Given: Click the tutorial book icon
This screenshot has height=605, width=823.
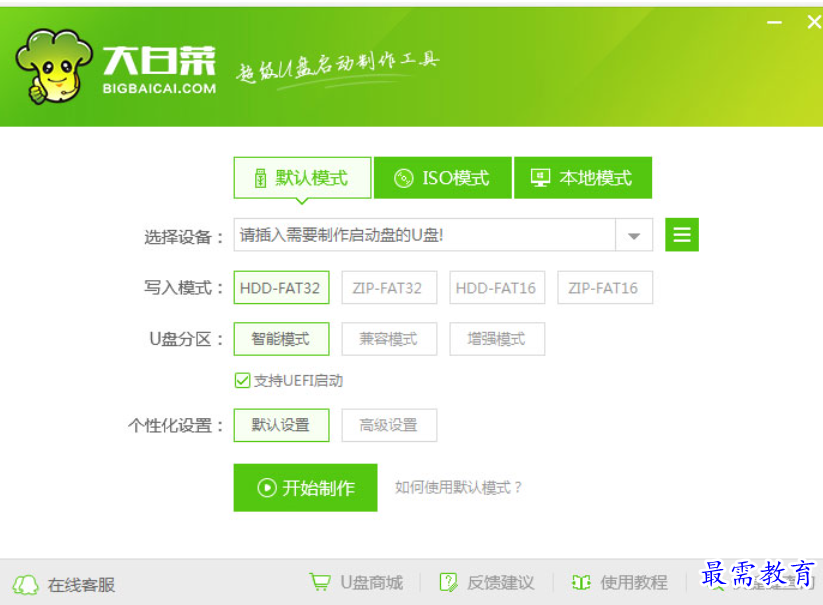Looking at the screenshot, I should [x=581, y=582].
